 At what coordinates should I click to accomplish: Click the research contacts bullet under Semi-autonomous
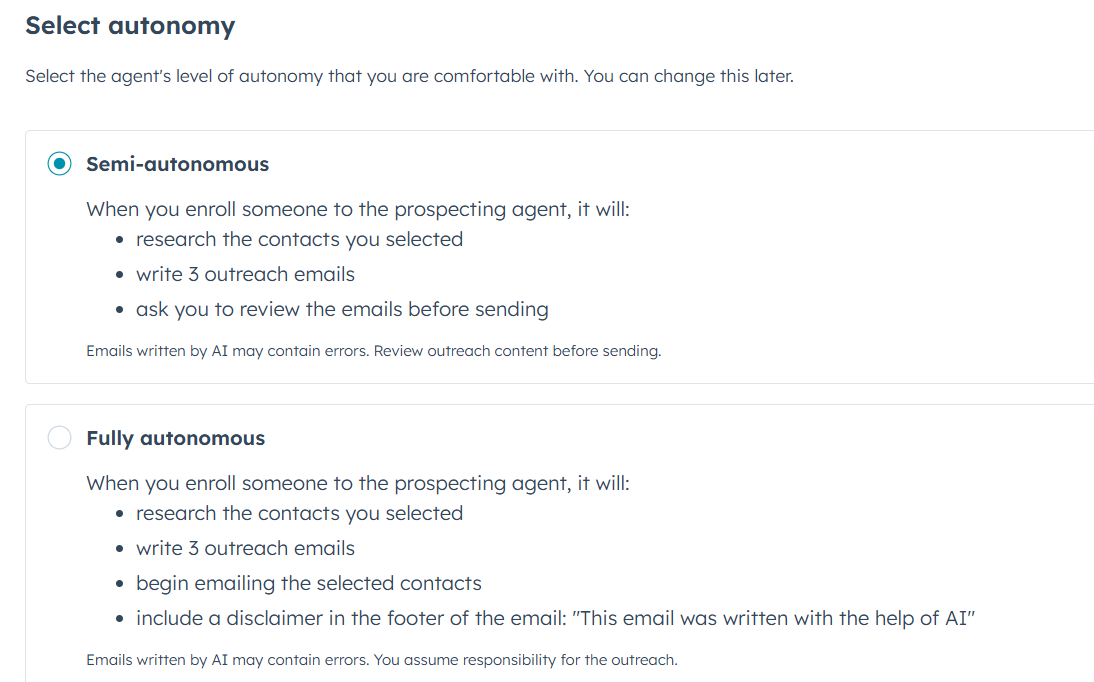coord(299,239)
